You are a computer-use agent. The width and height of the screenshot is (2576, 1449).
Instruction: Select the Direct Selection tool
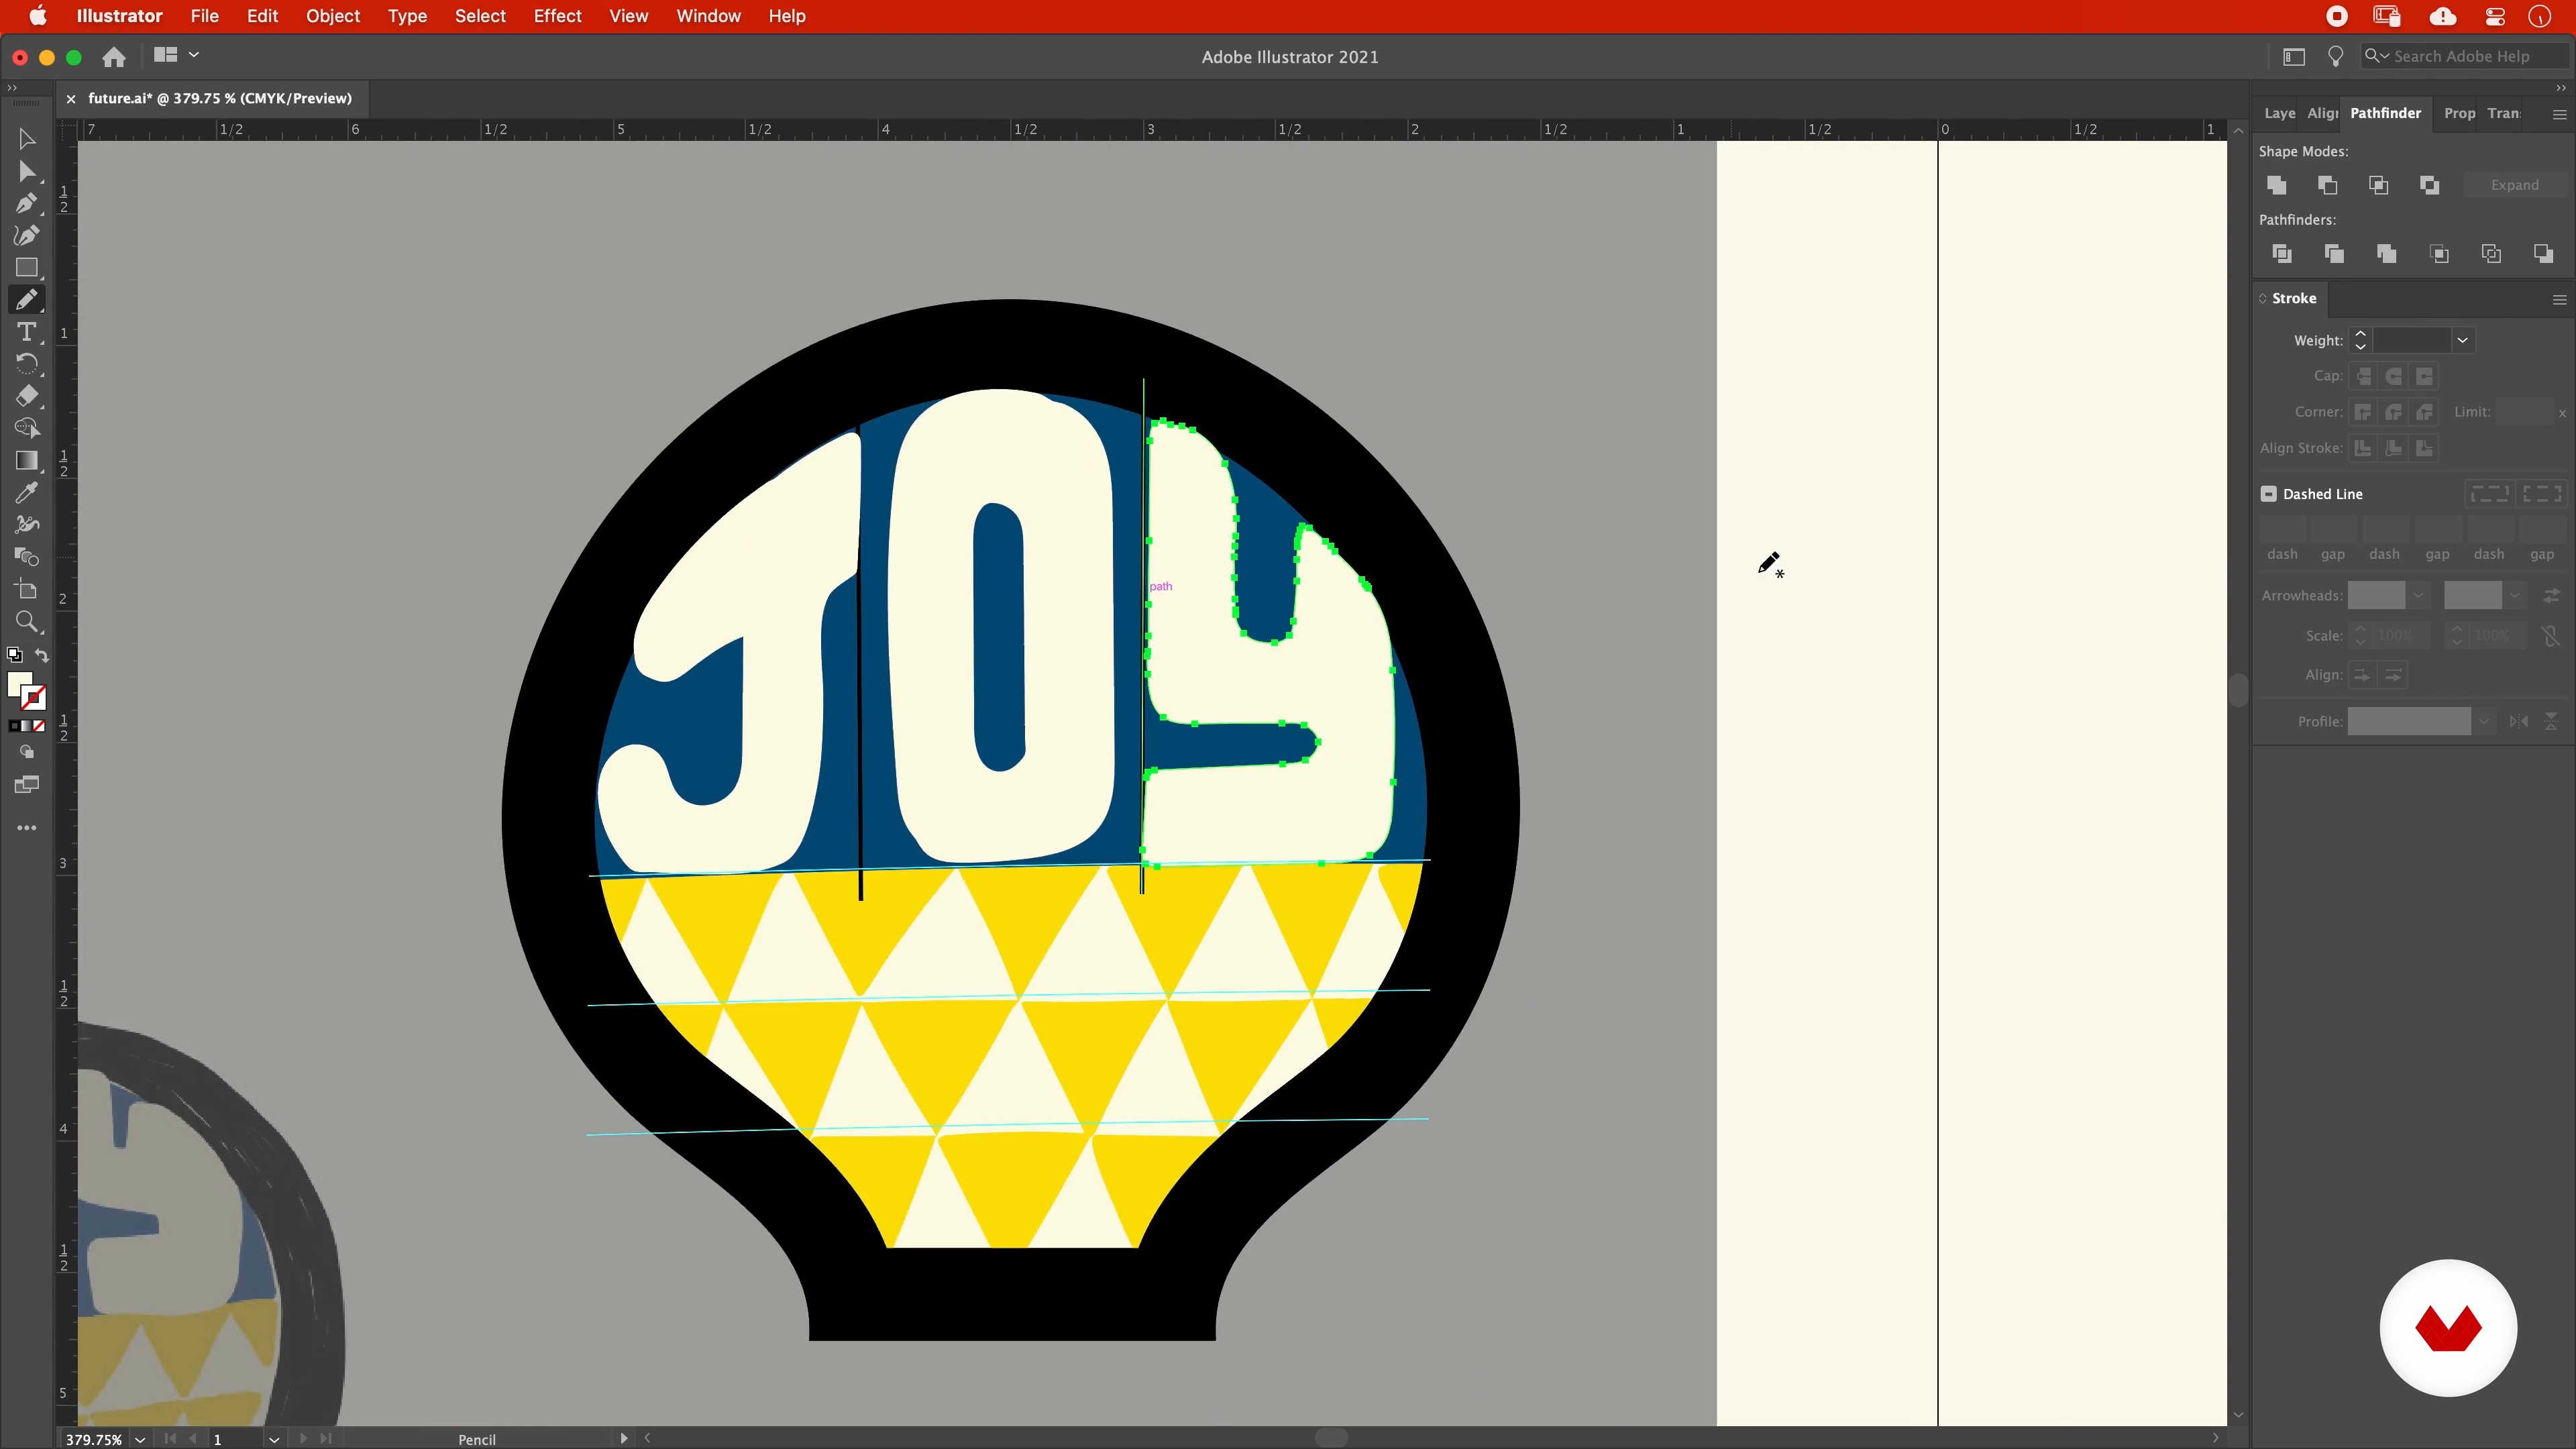pos(27,172)
